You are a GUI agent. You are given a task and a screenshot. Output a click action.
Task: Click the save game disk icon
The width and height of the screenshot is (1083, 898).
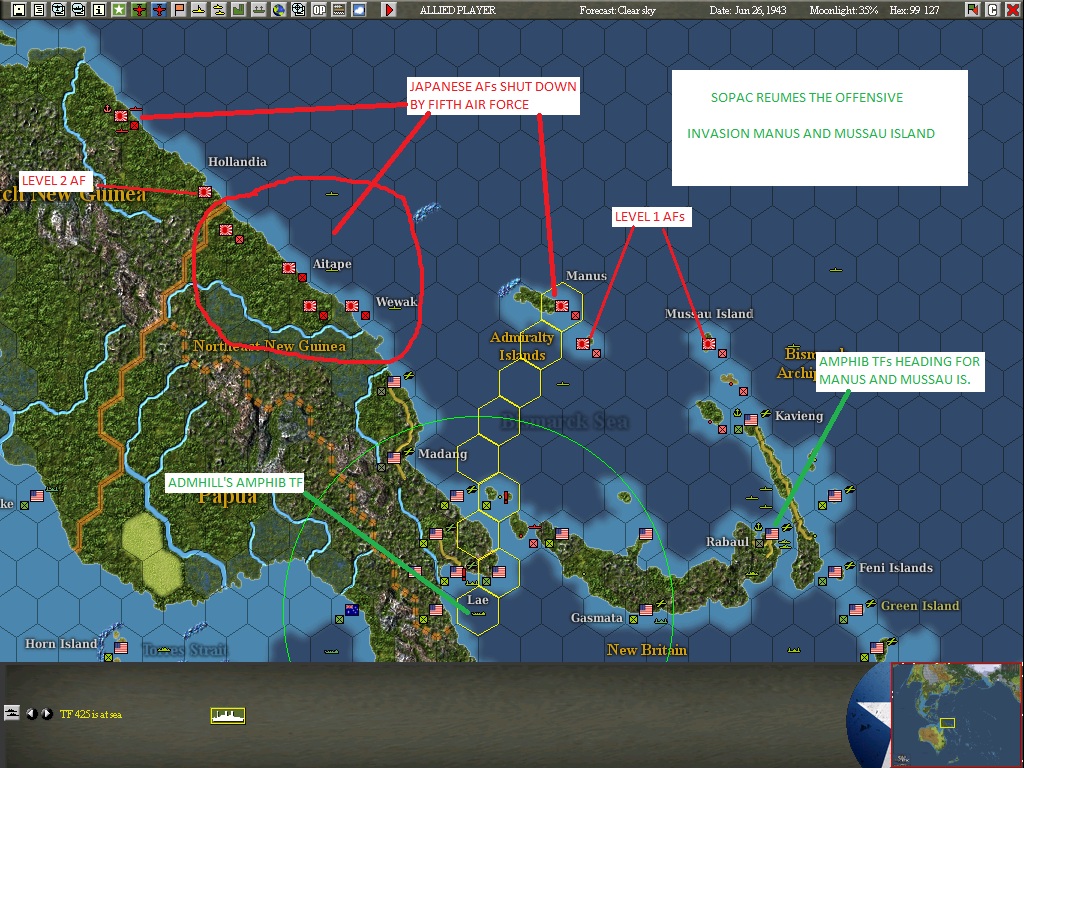[19, 10]
